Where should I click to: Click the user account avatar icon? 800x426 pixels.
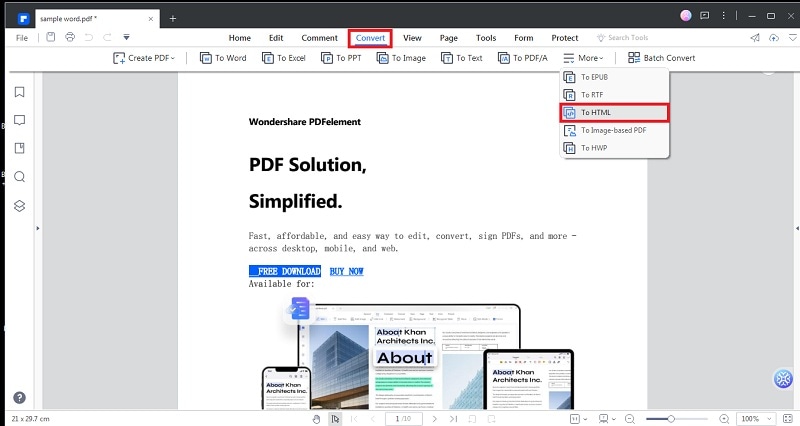pos(686,16)
